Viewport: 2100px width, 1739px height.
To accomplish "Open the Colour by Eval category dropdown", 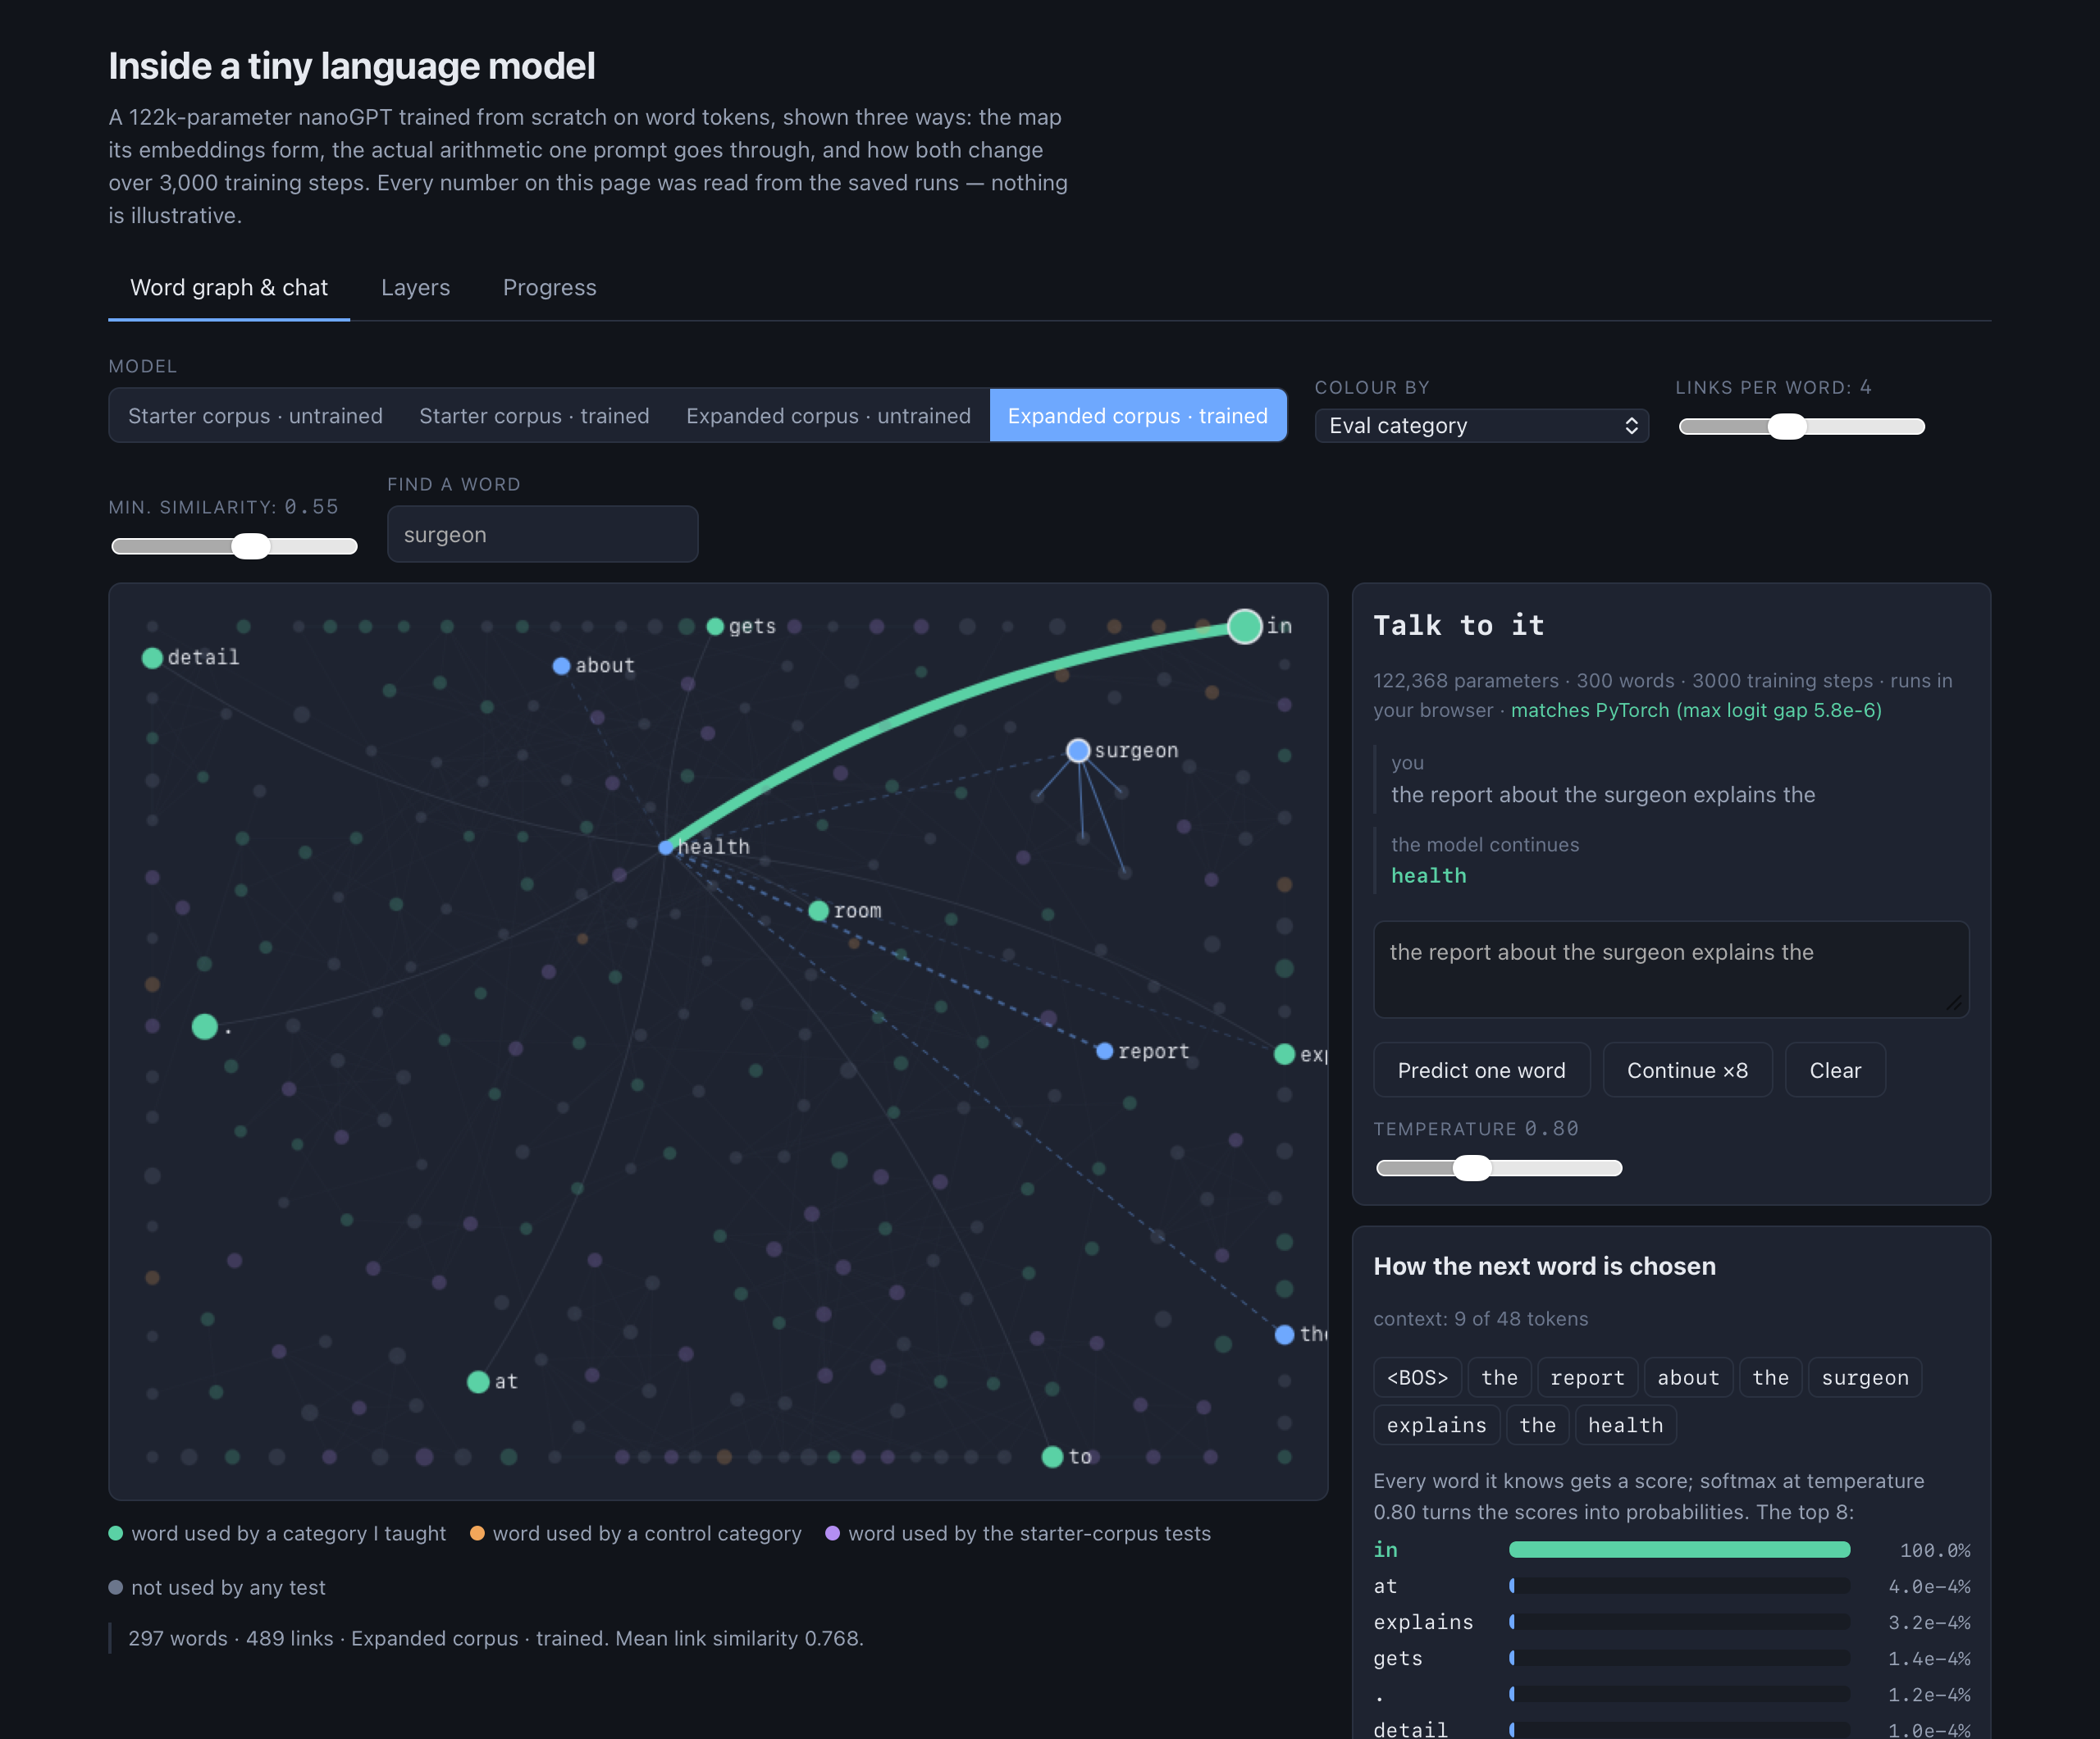I will [x=1481, y=426].
